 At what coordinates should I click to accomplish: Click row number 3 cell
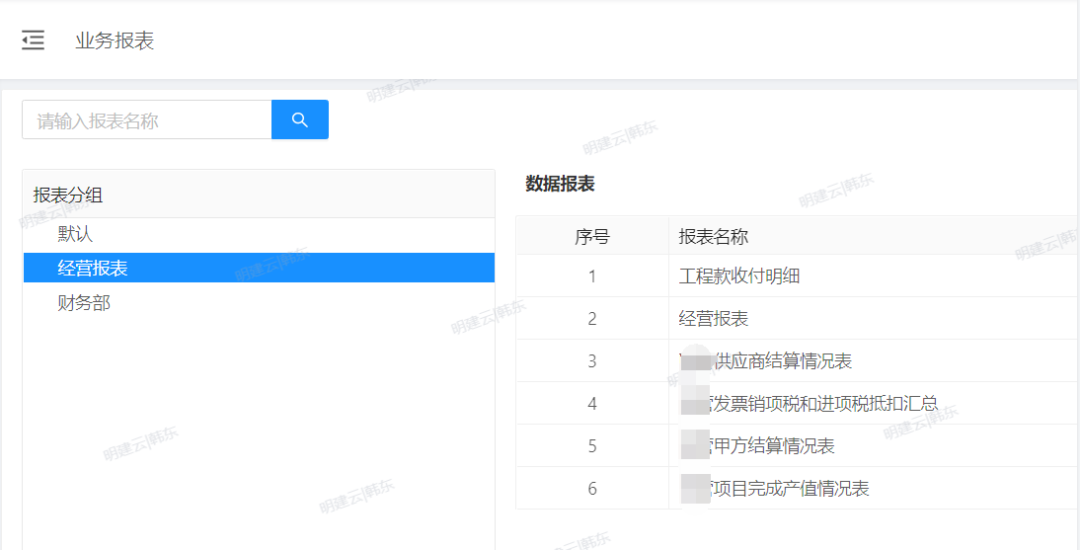pyautogui.click(x=592, y=361)
